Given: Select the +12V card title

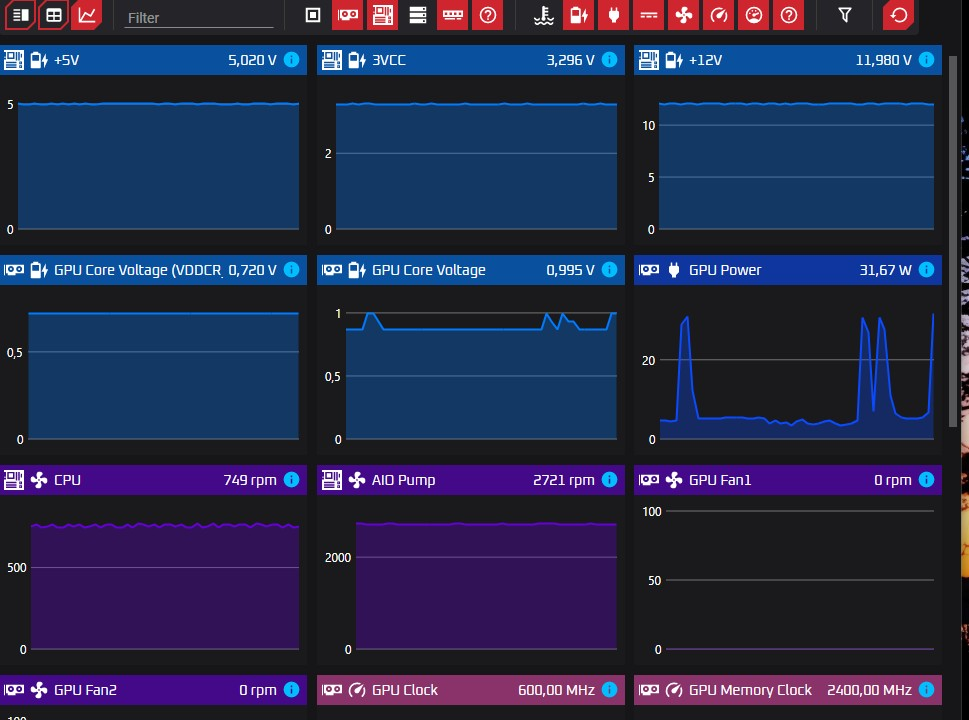Looking at the screenshot, I should [705, 60].
